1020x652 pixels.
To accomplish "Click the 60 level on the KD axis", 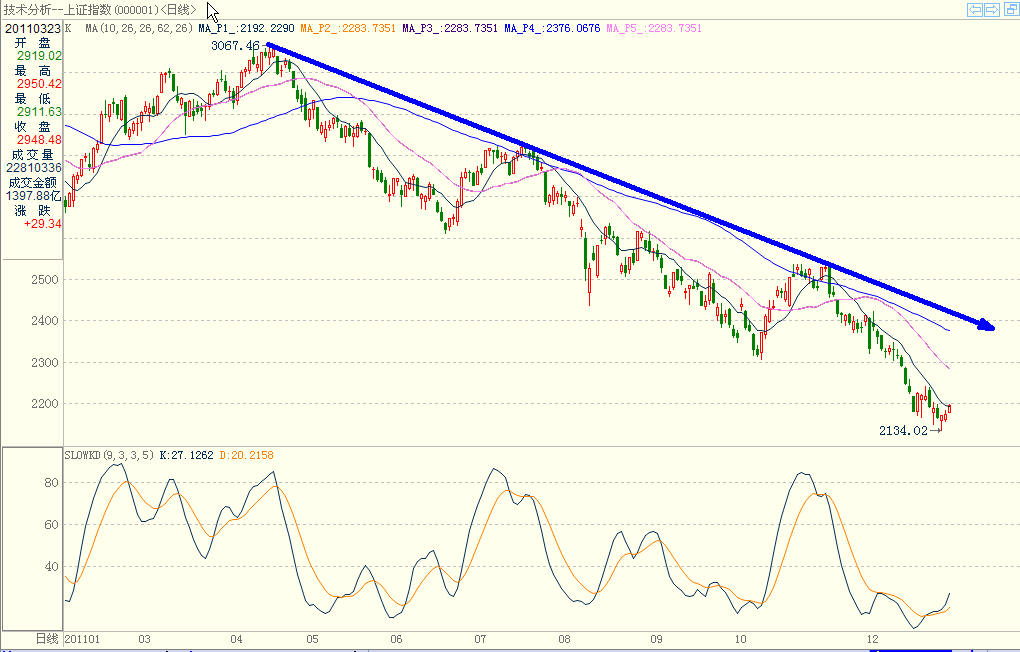I will click(51, 524).
